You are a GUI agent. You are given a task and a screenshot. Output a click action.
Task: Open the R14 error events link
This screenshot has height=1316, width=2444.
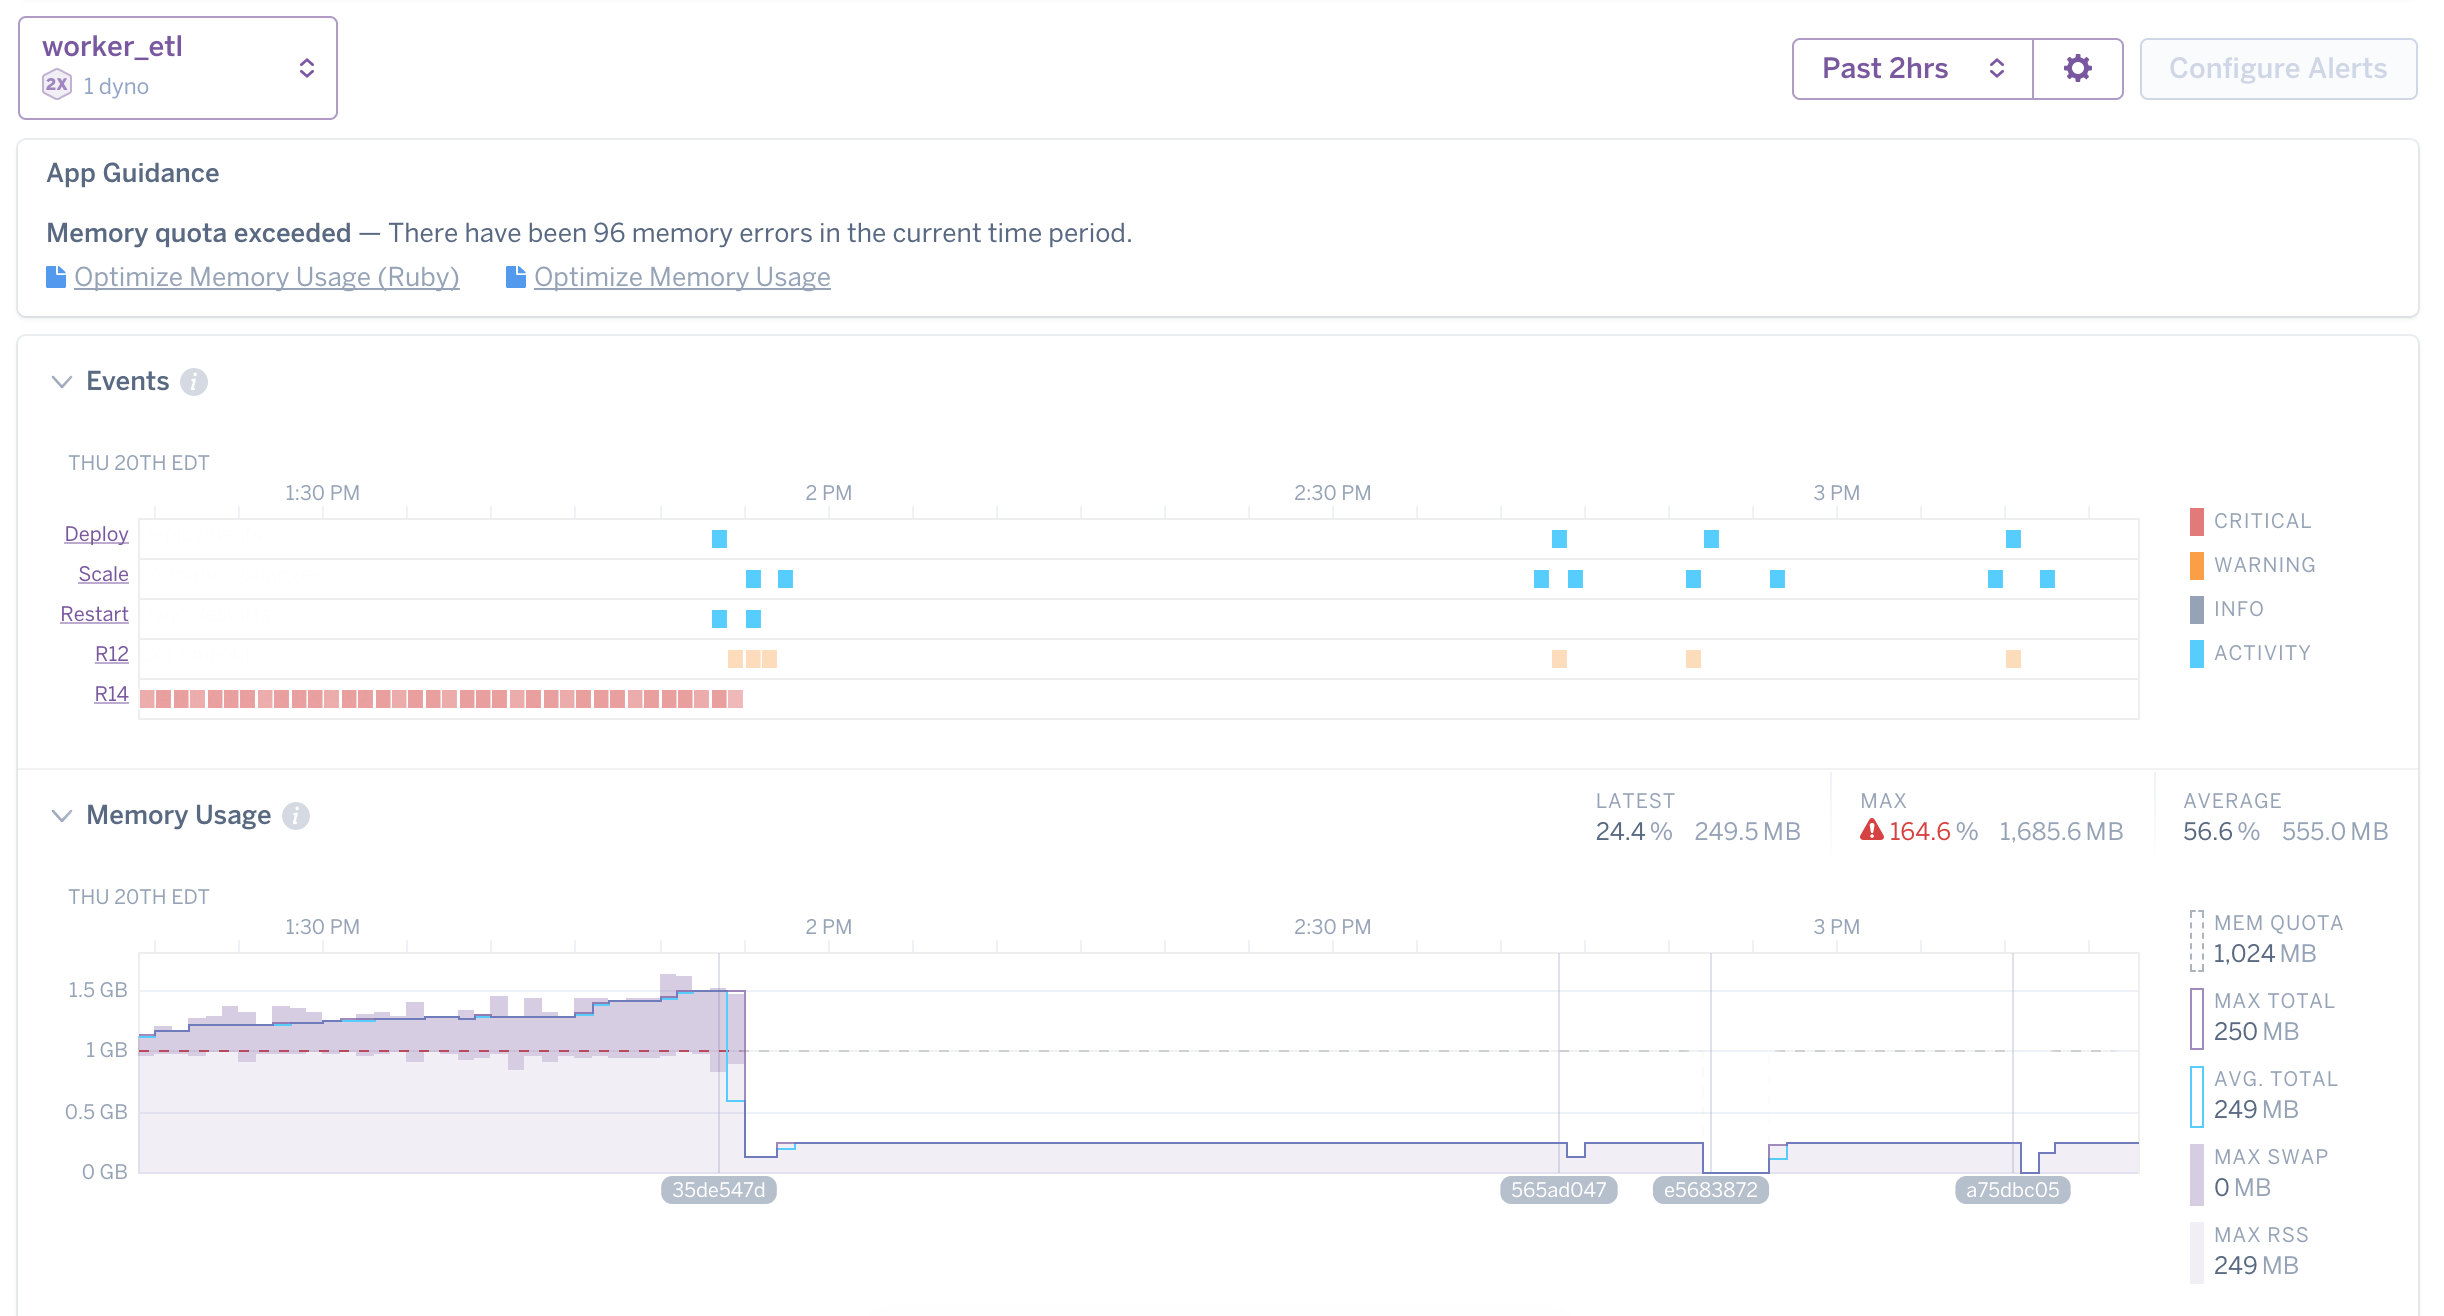(110, 693)
